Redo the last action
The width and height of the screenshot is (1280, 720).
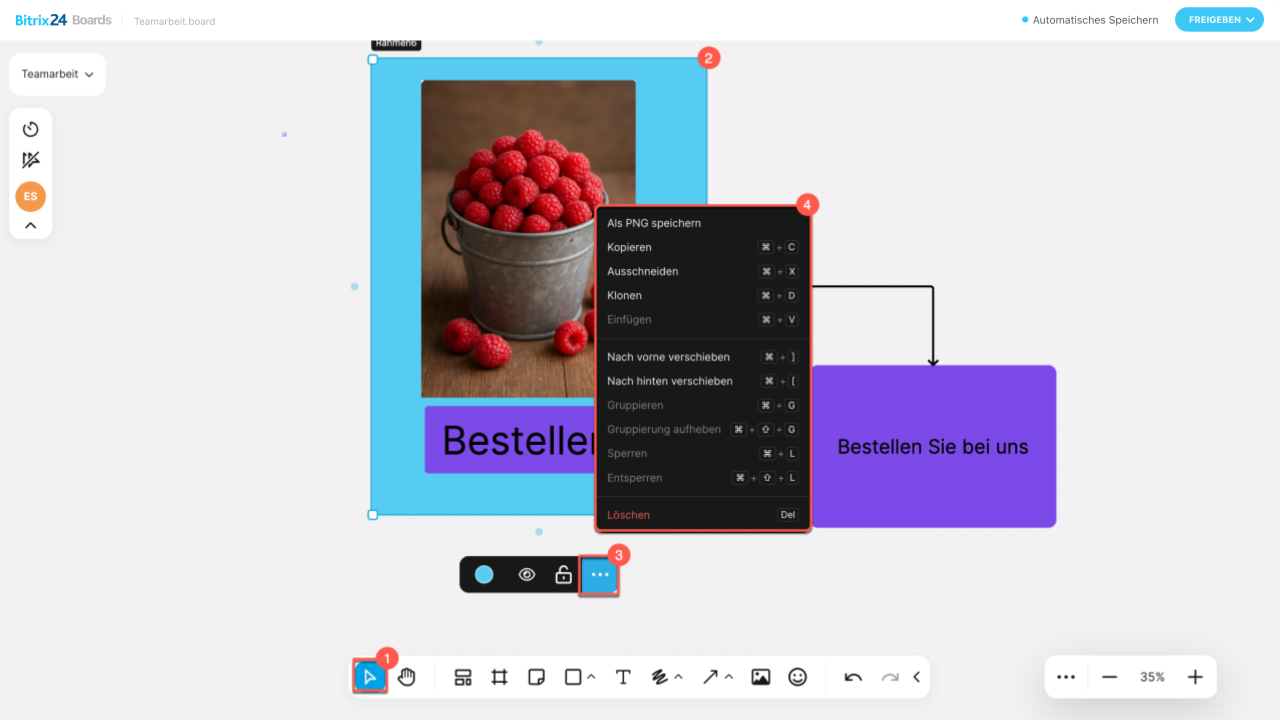click(x=890, y=677)
